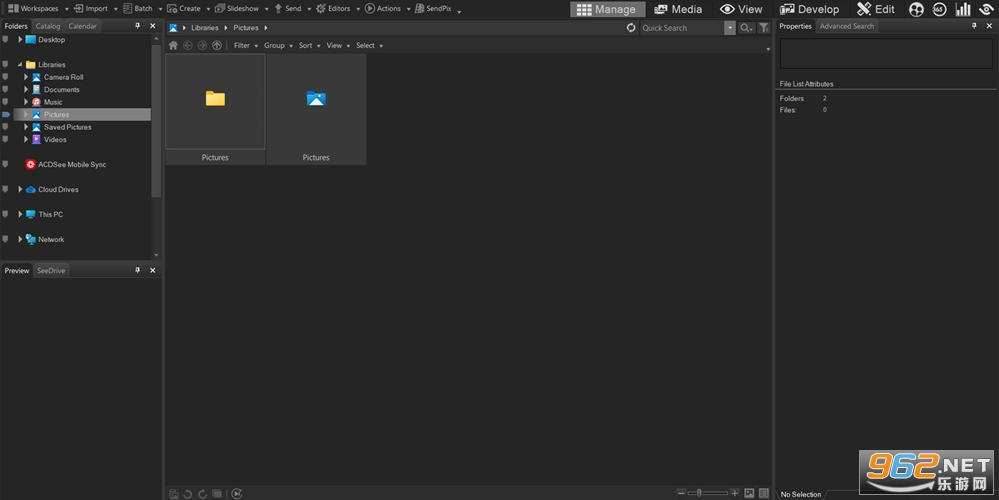Screen dimensions: 999x500
Task: Open the magnifier search options button
Action: coord(745,27)
